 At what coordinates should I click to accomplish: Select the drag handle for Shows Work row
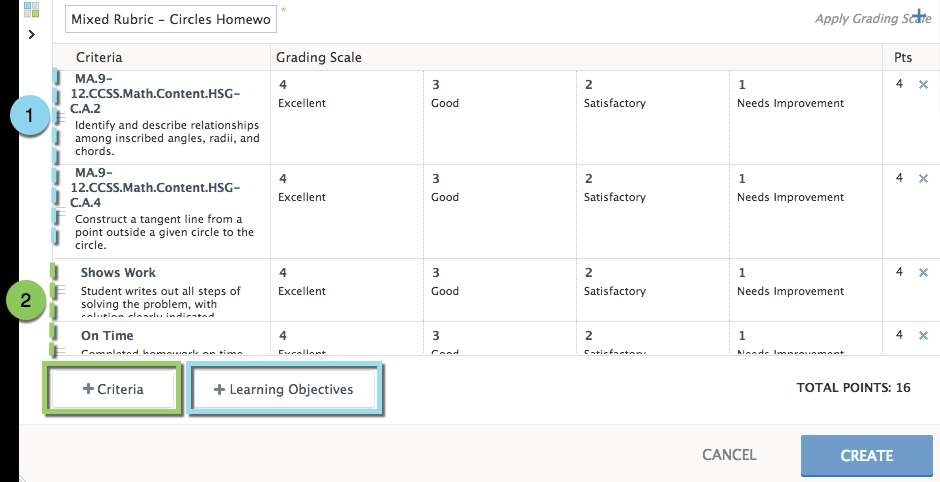pos(60,290)
